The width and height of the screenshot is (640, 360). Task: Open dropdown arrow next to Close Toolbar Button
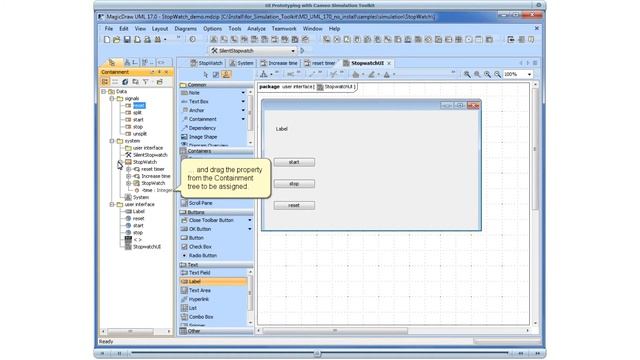click(250, 220)
